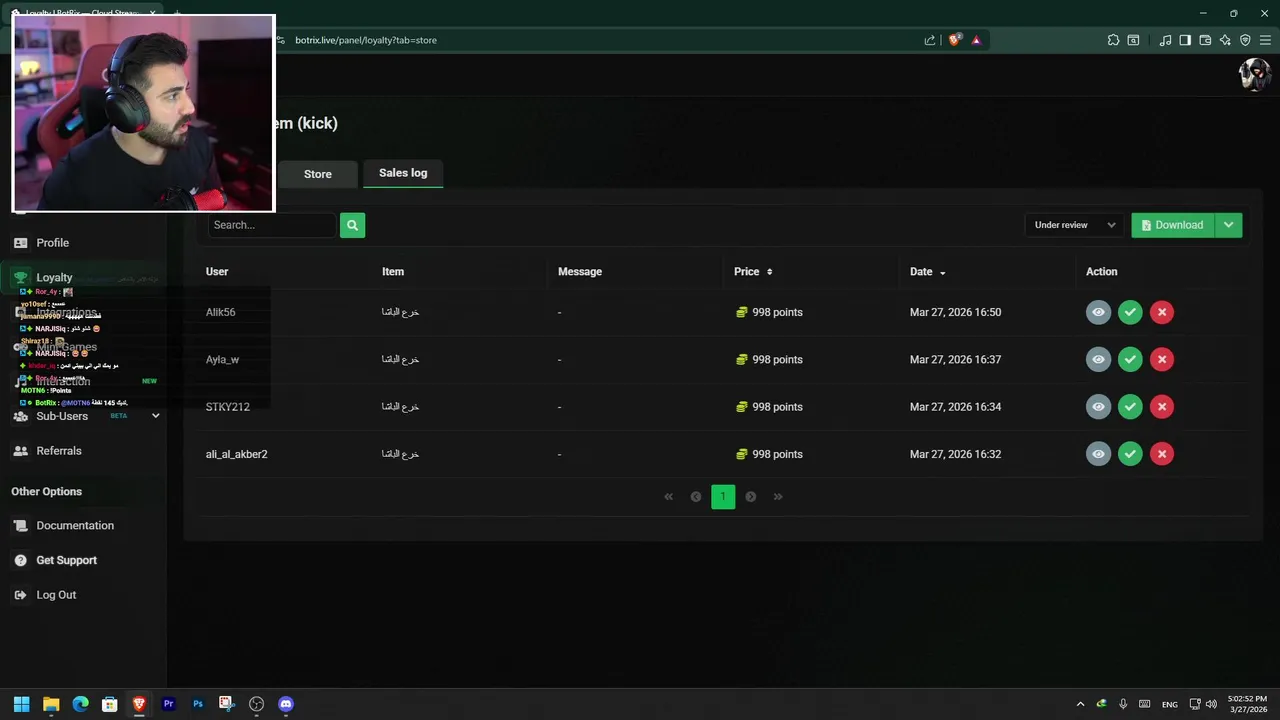Switch to the Sales log tab
Screen dimensions: 1280x720
click(x=403, y=173)
